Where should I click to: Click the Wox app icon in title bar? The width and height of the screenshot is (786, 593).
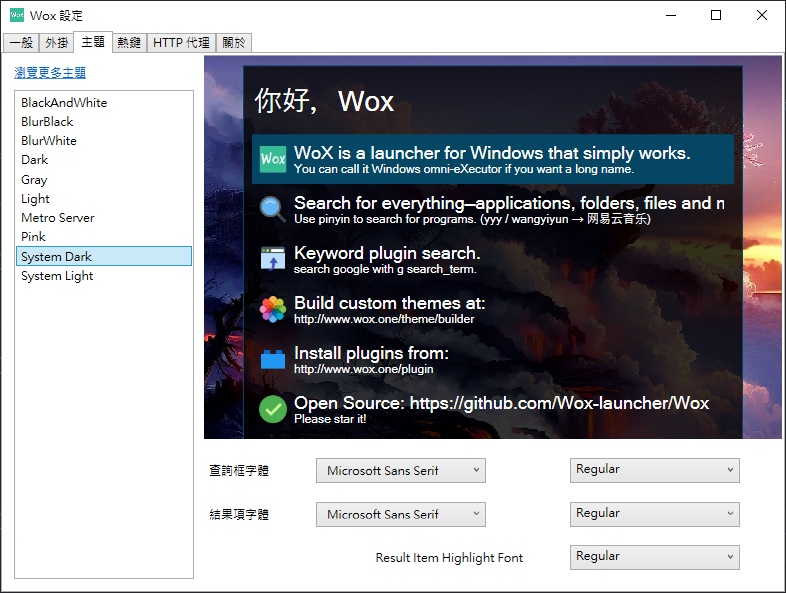[17, 15]
